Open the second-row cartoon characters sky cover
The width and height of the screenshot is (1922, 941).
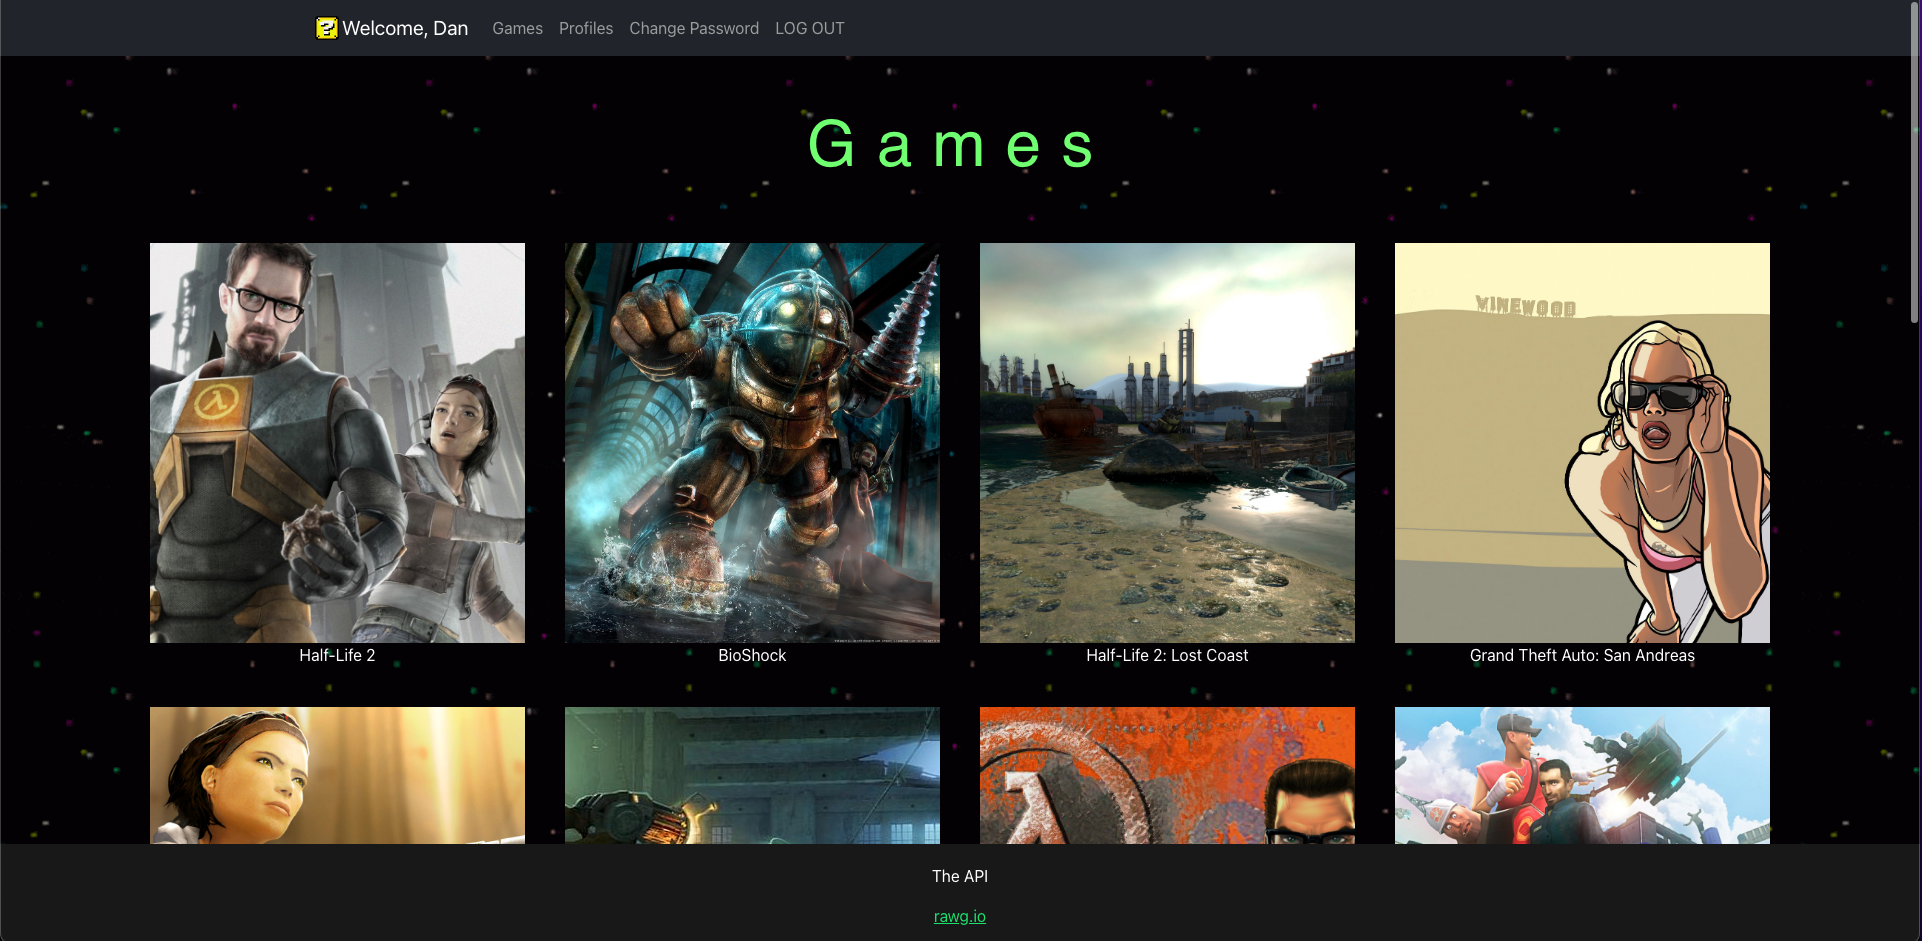(x=1582, y=775)
